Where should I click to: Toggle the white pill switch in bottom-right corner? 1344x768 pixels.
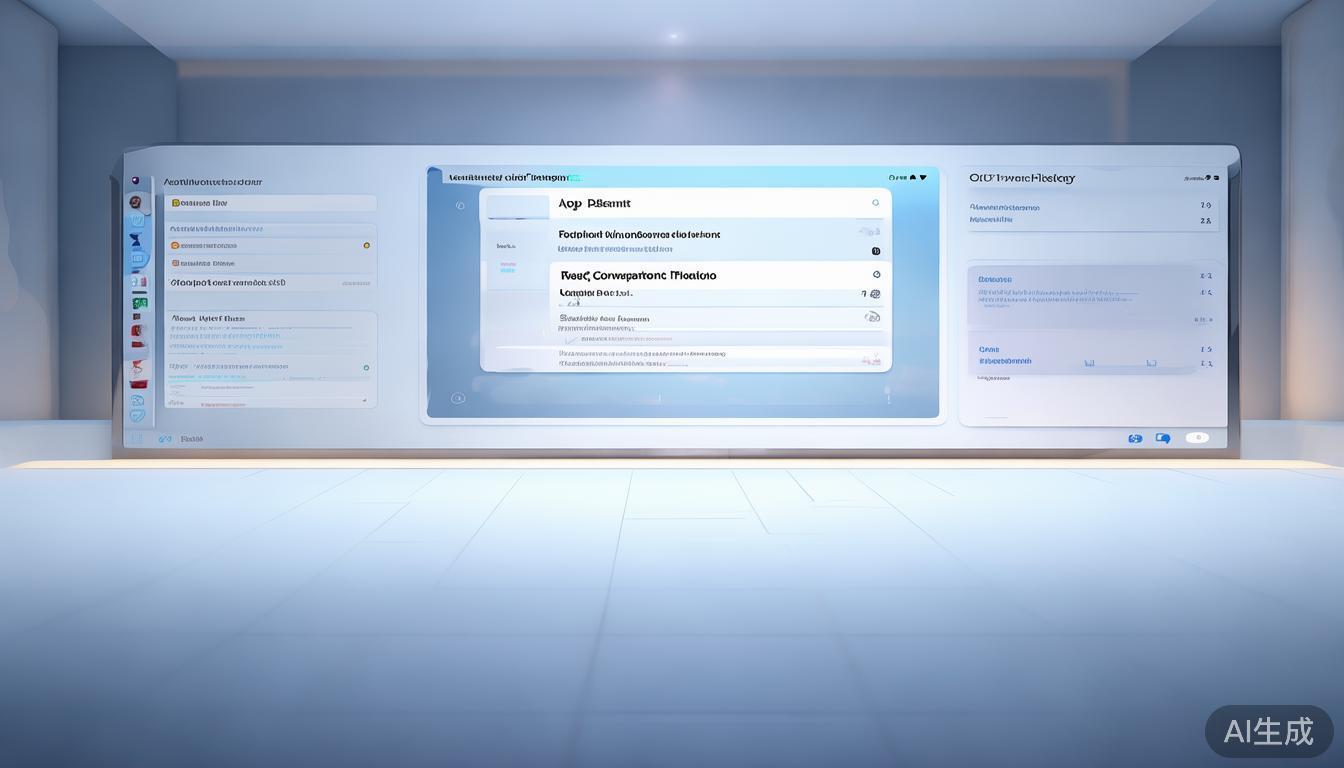tap(1196, 438)
